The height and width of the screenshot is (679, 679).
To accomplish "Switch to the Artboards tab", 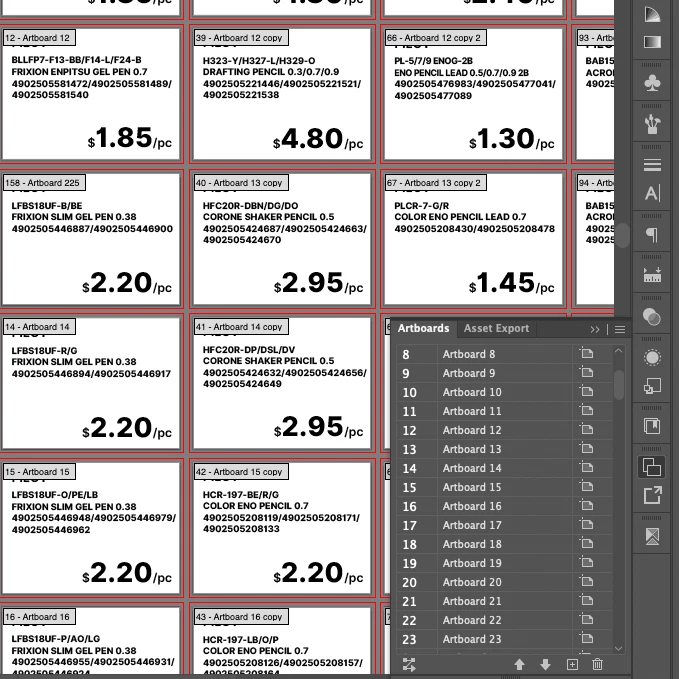I will (423, 328).
